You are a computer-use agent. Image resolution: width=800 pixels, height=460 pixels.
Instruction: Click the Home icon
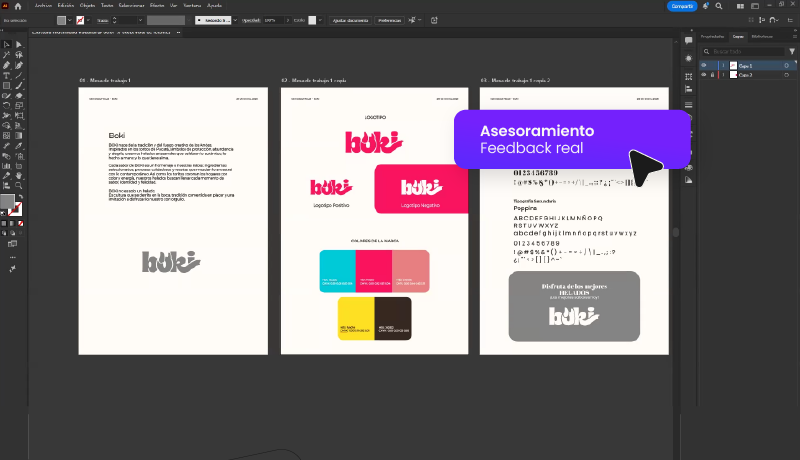coord(18,6)
